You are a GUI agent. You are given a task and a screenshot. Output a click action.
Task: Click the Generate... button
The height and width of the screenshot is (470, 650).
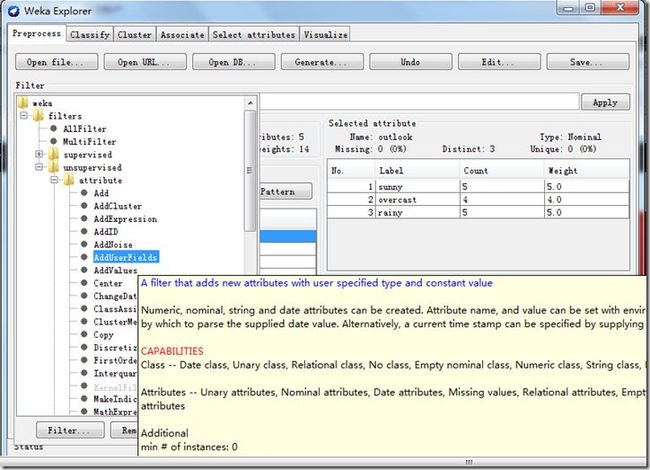tap(322, 62)
